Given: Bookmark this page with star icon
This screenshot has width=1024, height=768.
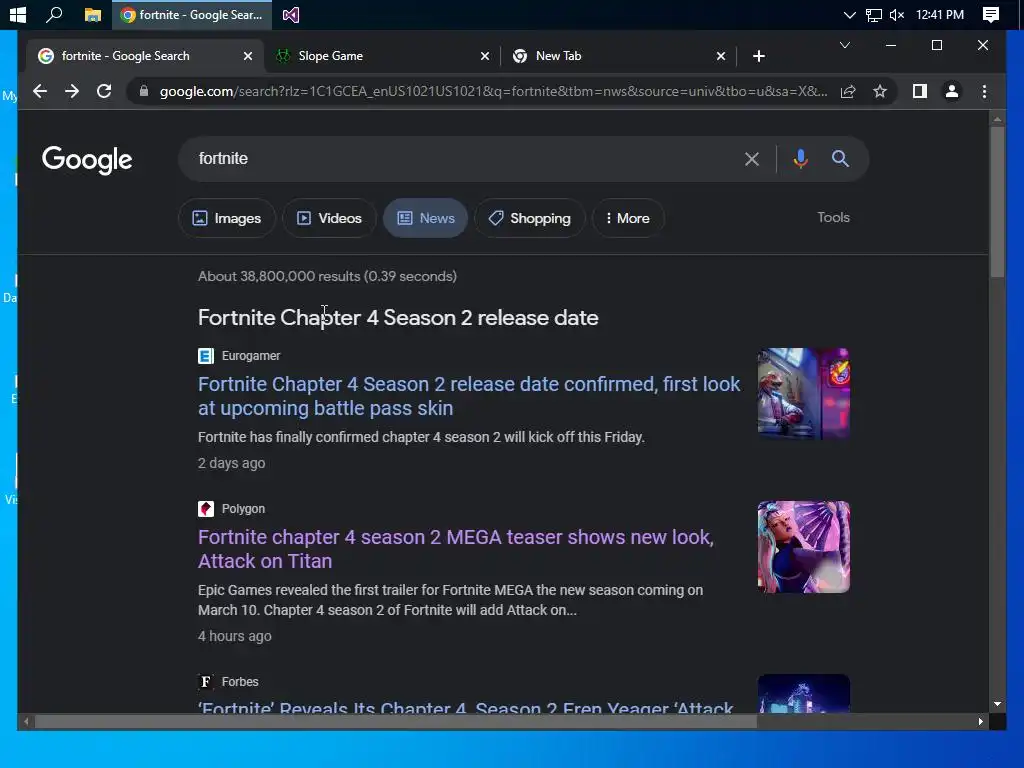Looking at the screenshot, I should [880, 91].
